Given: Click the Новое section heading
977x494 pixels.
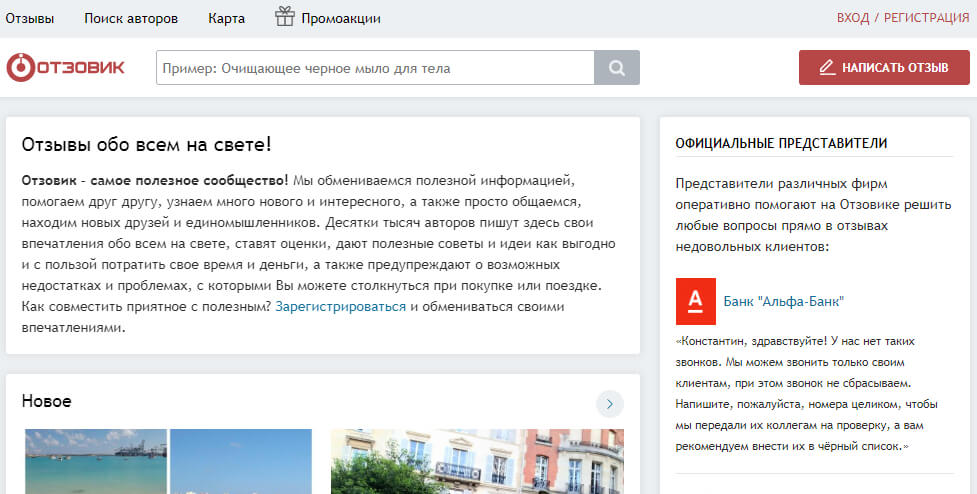Looking at the screenshot, I should pos(46,401).
